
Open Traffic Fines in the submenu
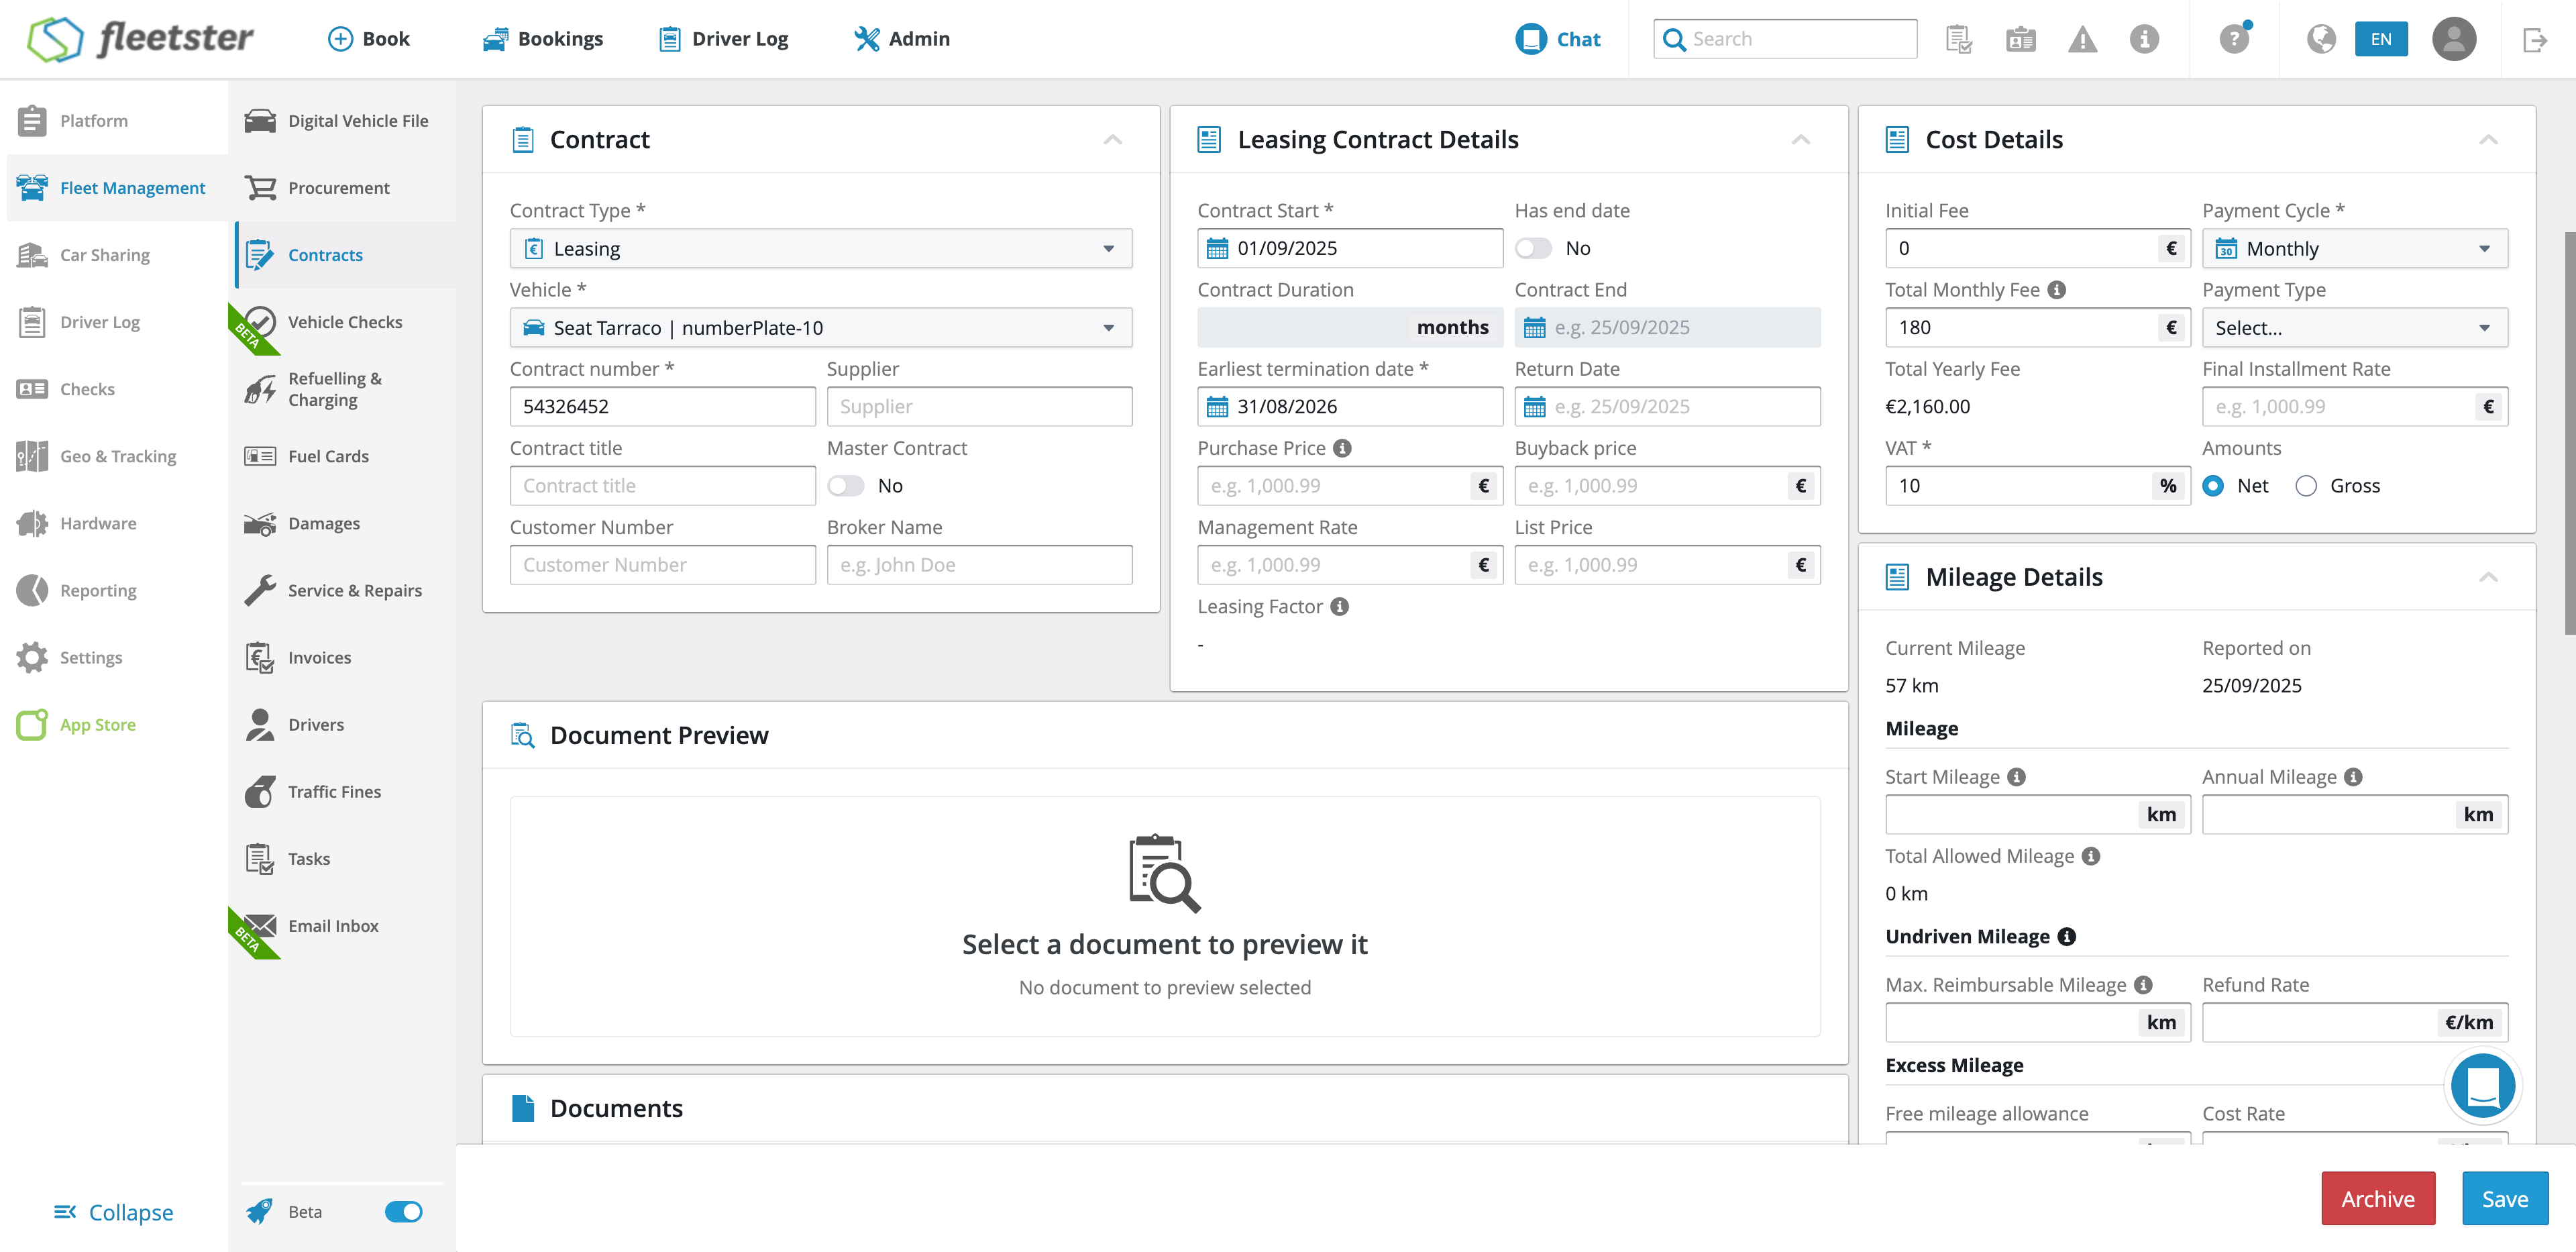point(334,792)
